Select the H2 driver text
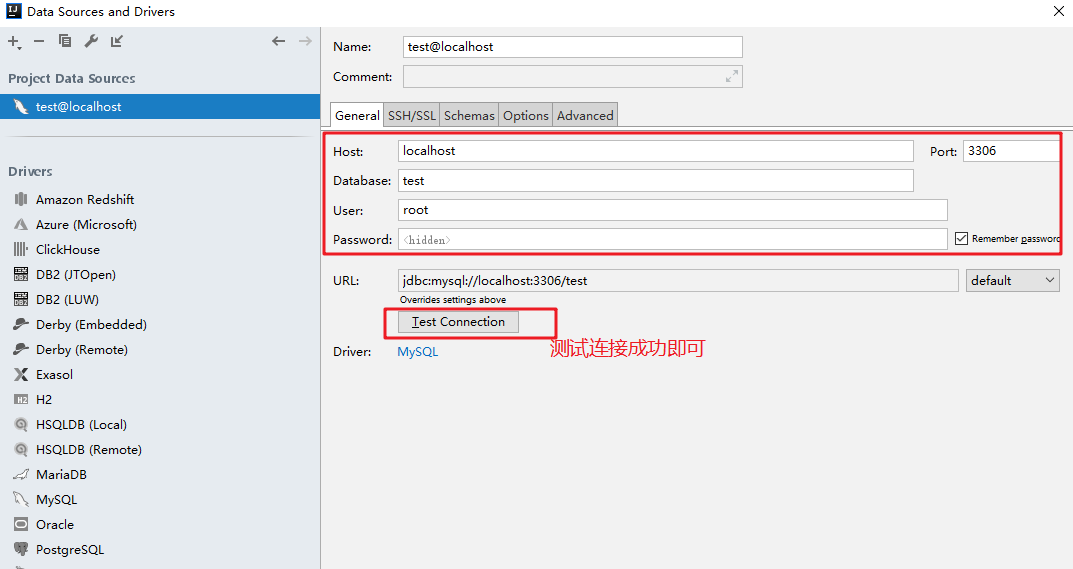1073x569 pixels. 44,399
